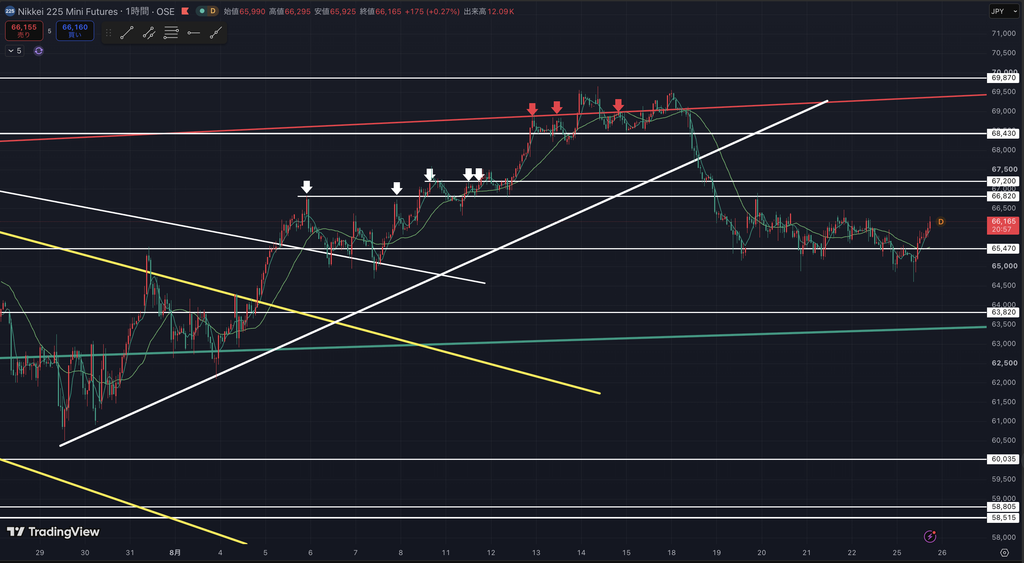Select the 69,870 horizontal line price label

click(1004, 78)
